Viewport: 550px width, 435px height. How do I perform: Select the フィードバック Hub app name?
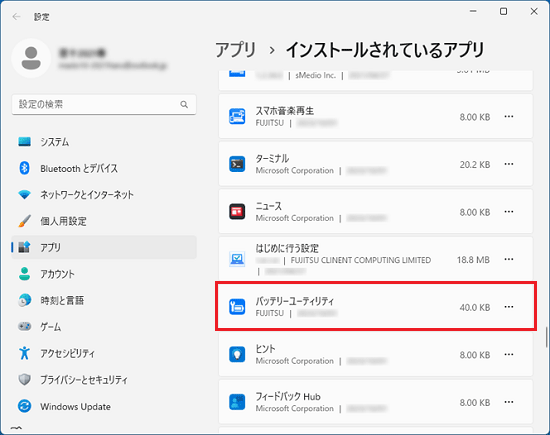[288, 396]
